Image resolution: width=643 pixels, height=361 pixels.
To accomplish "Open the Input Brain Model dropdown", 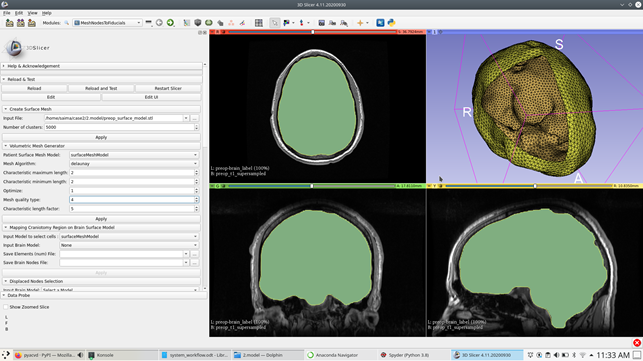I will [129, 245].
